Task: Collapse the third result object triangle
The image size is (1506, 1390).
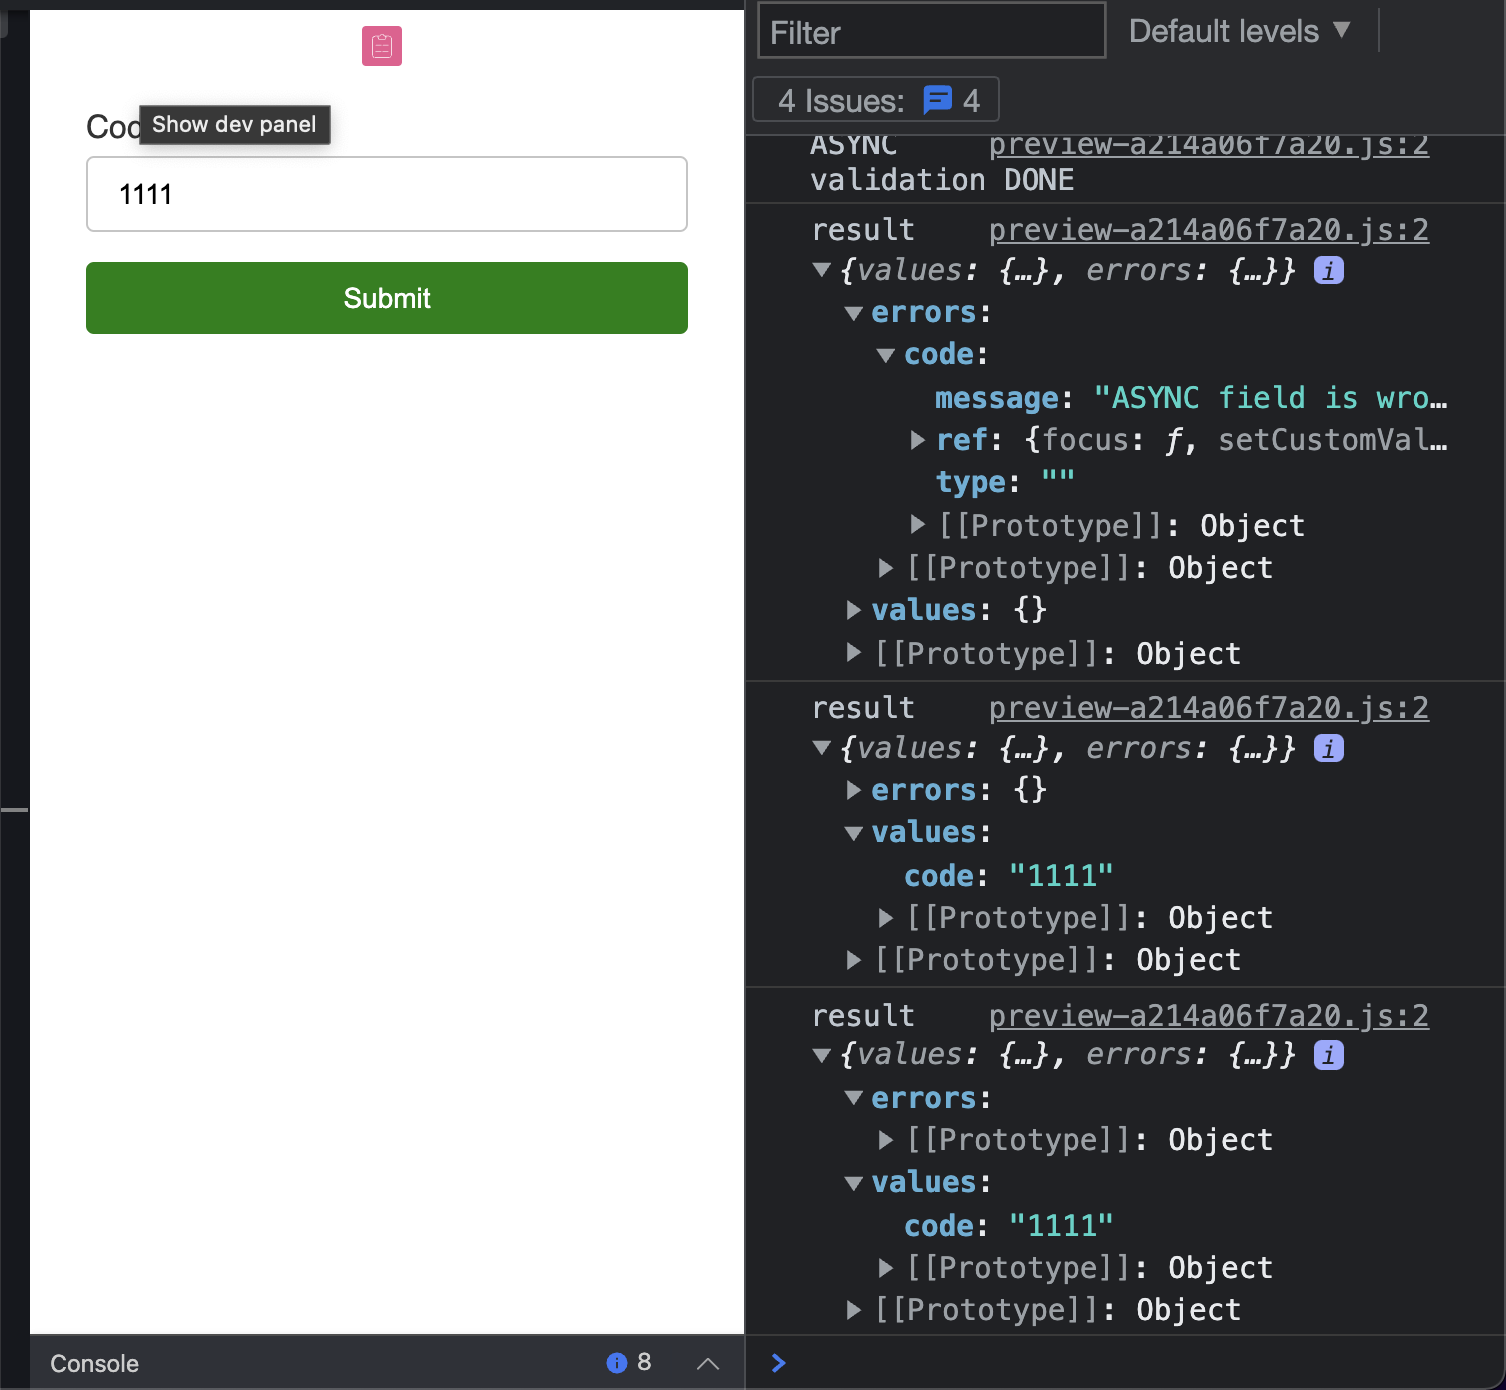Action: [x=822, y=1055]
